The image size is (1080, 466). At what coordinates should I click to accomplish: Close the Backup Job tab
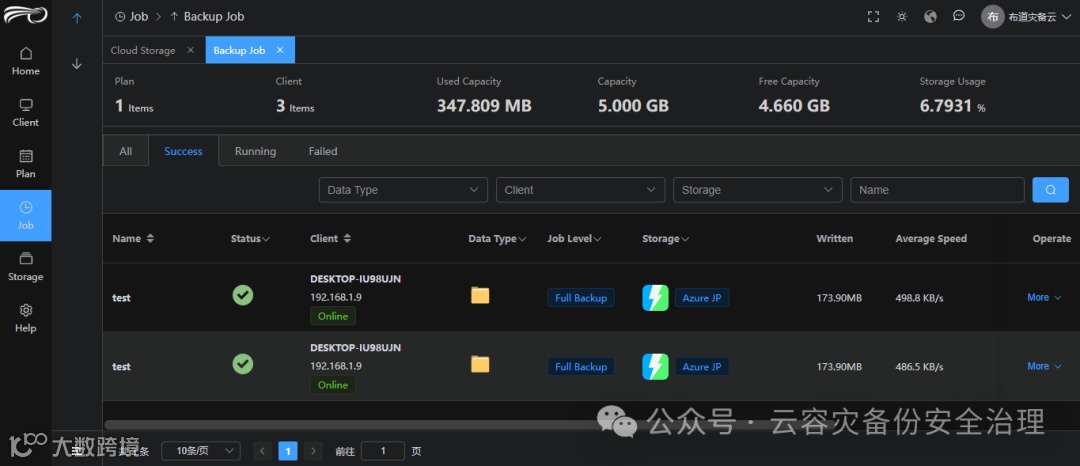pyautogui.click(x=280, y=50)
